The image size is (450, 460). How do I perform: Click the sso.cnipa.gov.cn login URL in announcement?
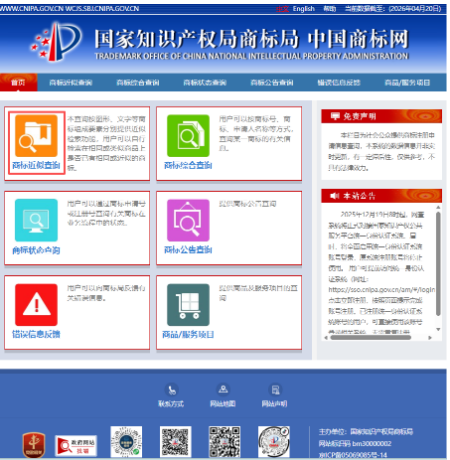coord(382,290)
